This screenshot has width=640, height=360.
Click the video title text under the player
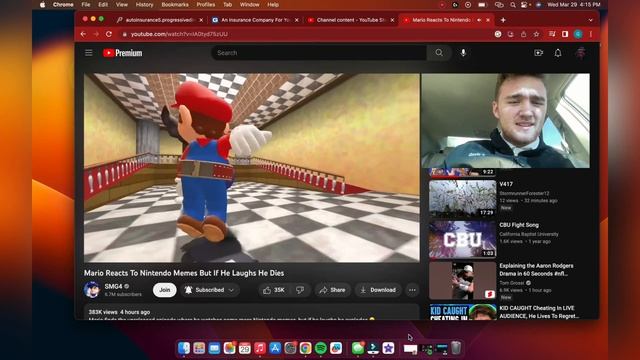point(184,273)
